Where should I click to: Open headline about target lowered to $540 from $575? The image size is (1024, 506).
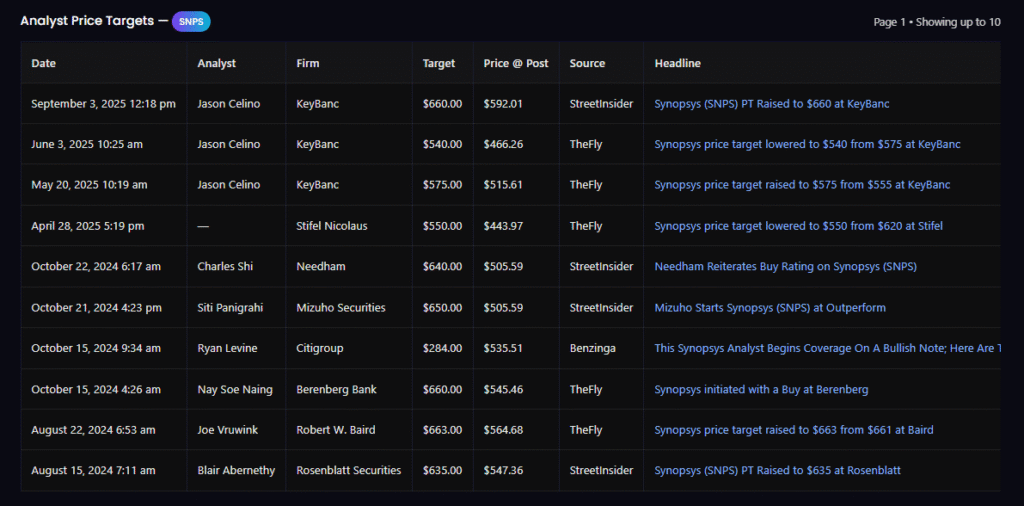click(x=807, y=144)
